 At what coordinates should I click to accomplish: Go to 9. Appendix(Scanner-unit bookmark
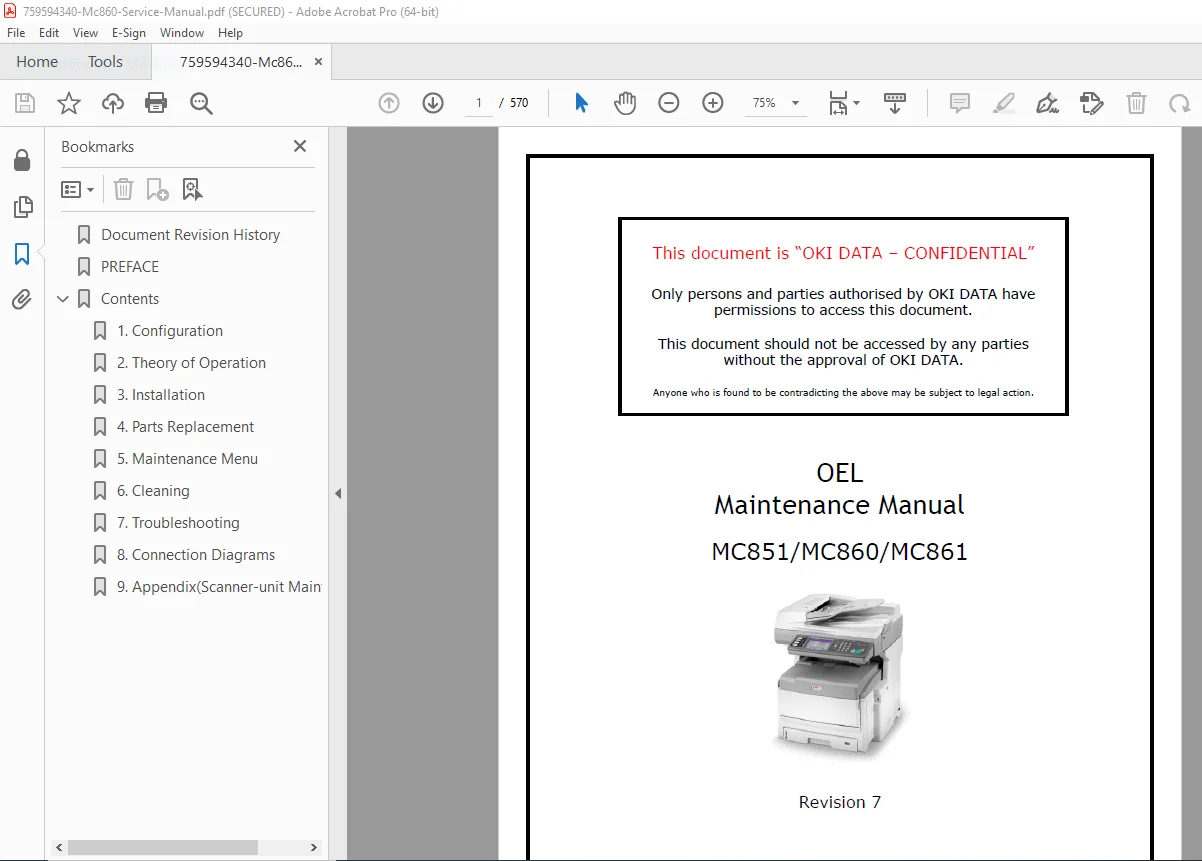pyautogui.click(x=219, y=587)
